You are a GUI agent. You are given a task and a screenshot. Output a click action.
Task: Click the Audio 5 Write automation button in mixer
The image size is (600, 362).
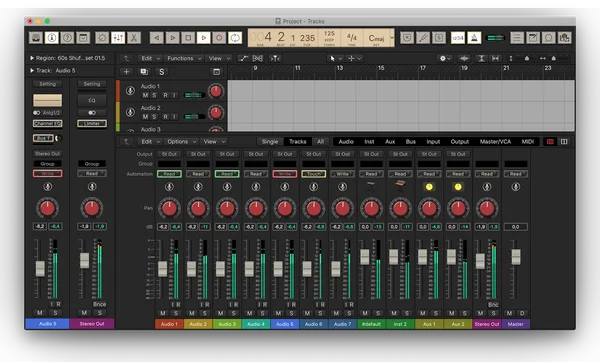click(285, 174)
